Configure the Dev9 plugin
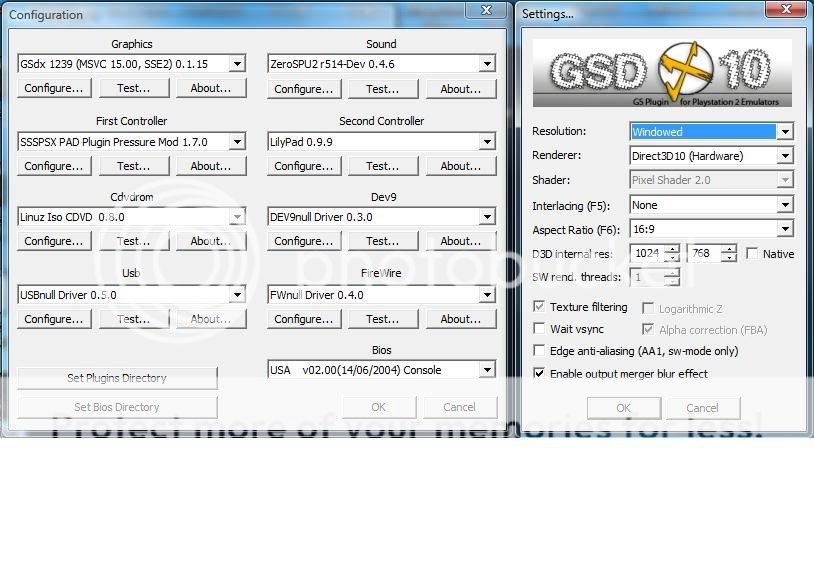The image size is (814, 581). (x=304, y=241)
